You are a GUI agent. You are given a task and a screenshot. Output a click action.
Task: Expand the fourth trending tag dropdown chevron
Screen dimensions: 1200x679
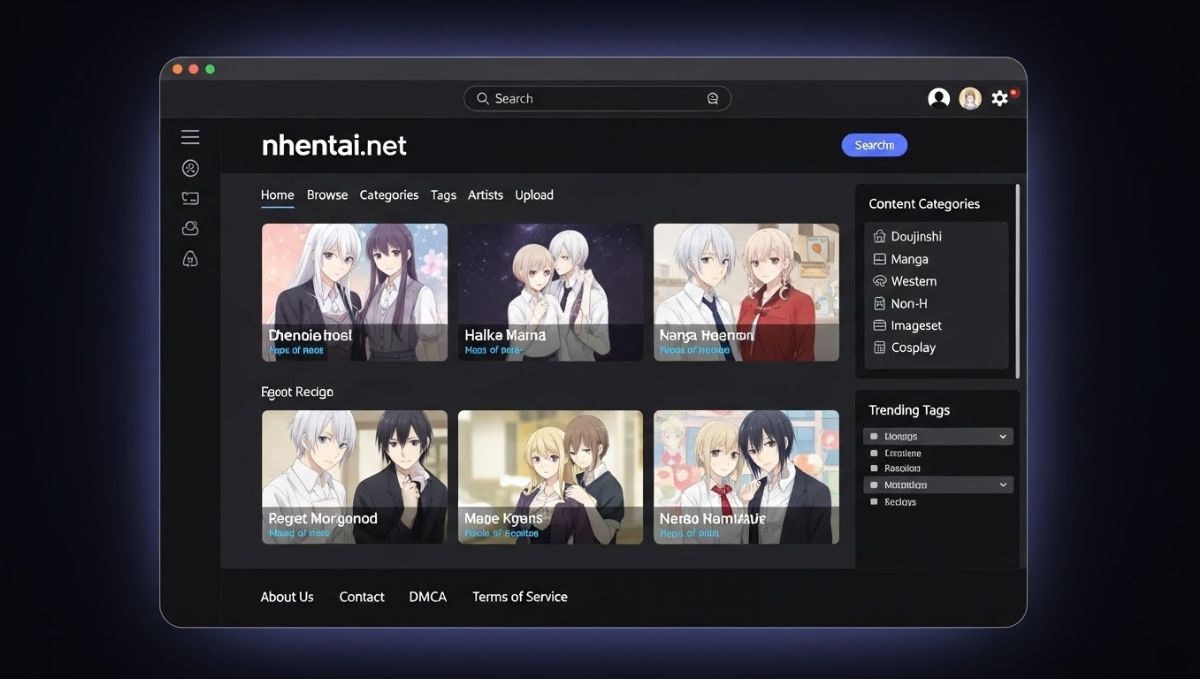1003,484
